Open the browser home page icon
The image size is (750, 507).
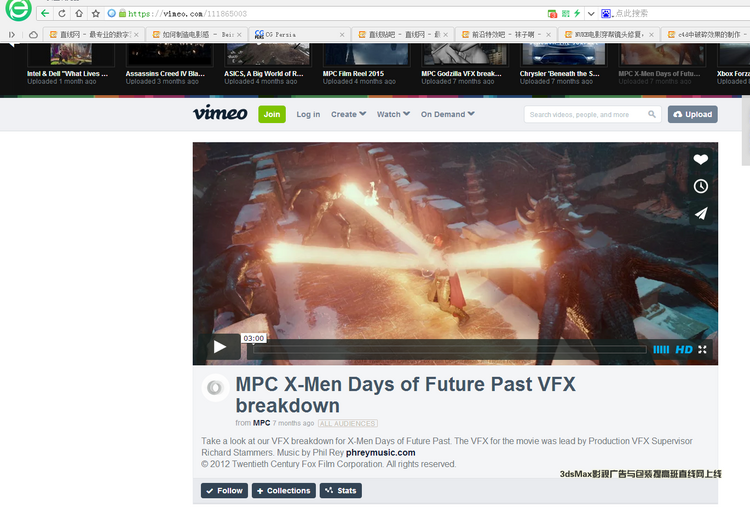coord(79,13)
